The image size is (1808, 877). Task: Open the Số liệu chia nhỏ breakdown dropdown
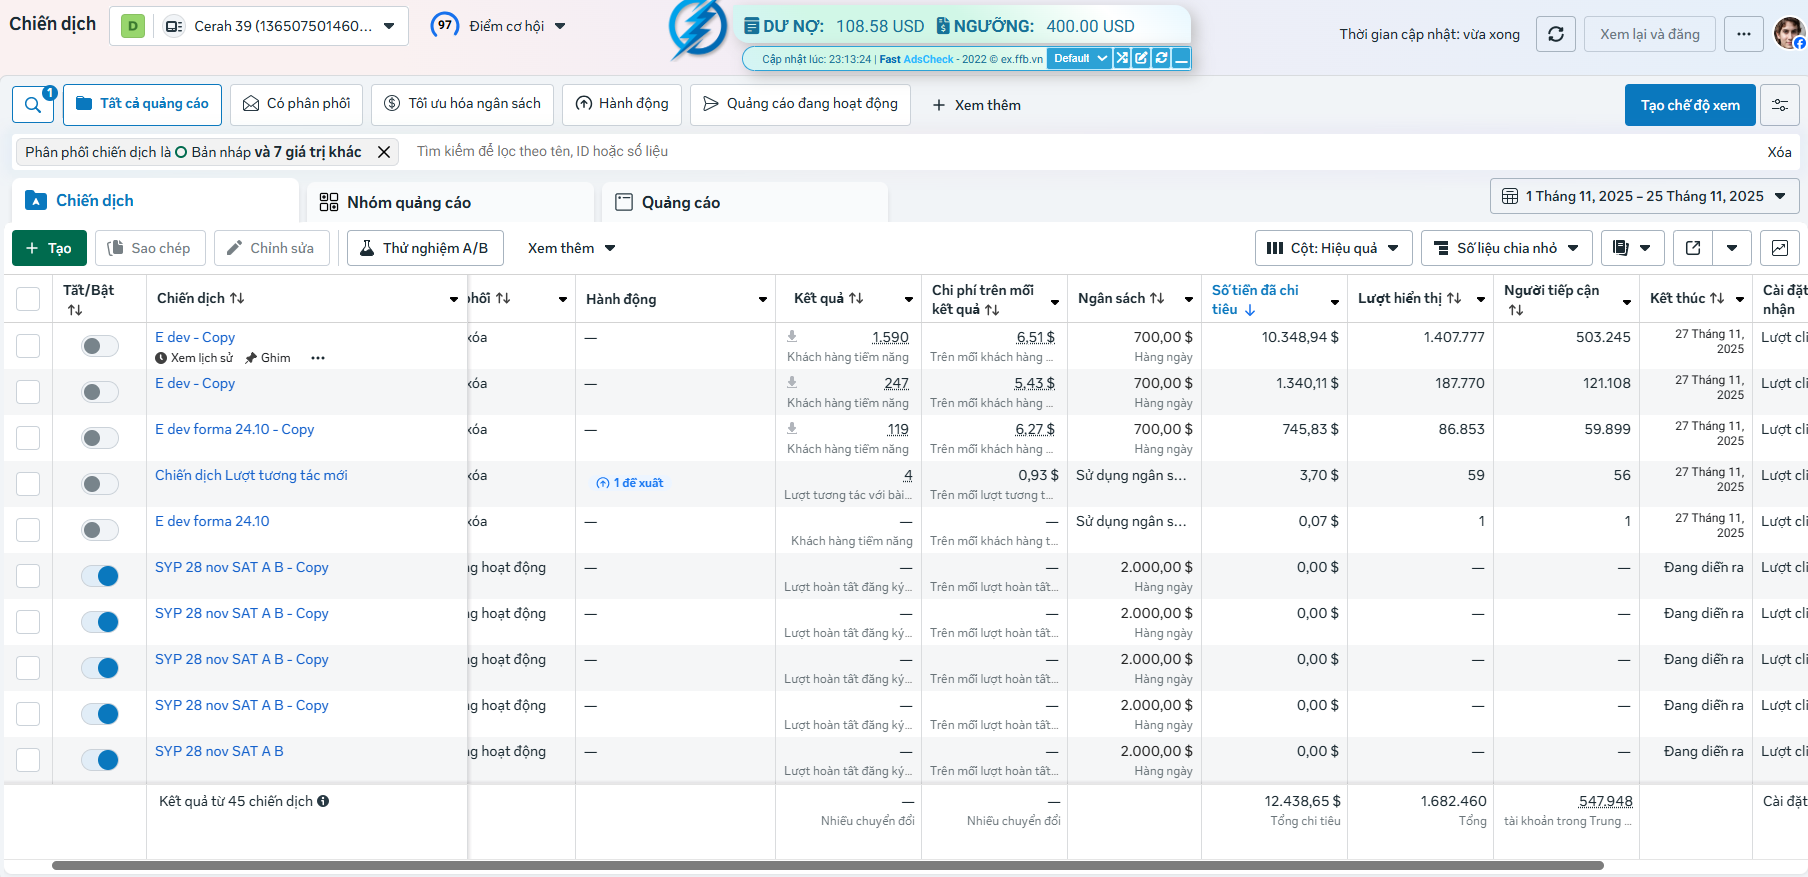click(1506, 248)
